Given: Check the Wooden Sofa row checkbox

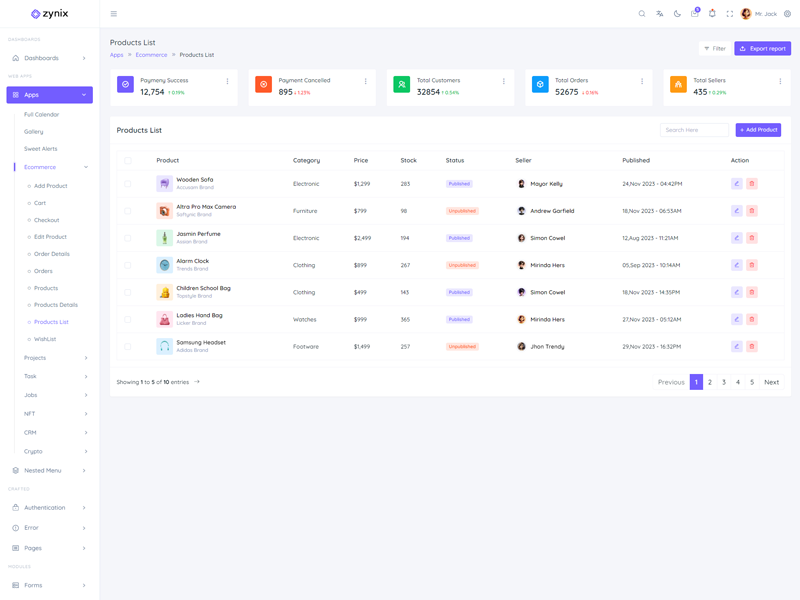Looking at the screenshot, I should point(128,184).
